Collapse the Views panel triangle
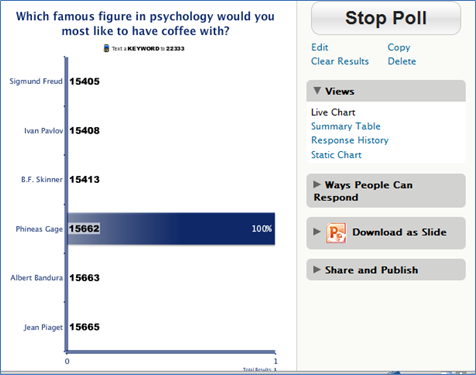The height and width of the screenshot is (375, 476). 317,91
